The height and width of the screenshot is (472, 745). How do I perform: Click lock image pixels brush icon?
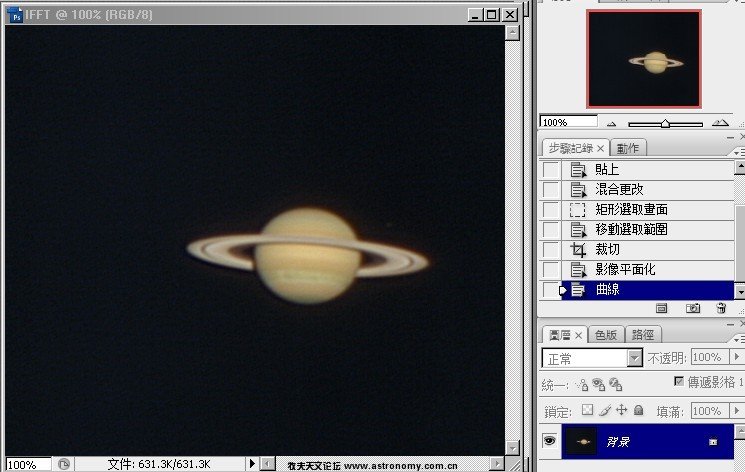604,410
